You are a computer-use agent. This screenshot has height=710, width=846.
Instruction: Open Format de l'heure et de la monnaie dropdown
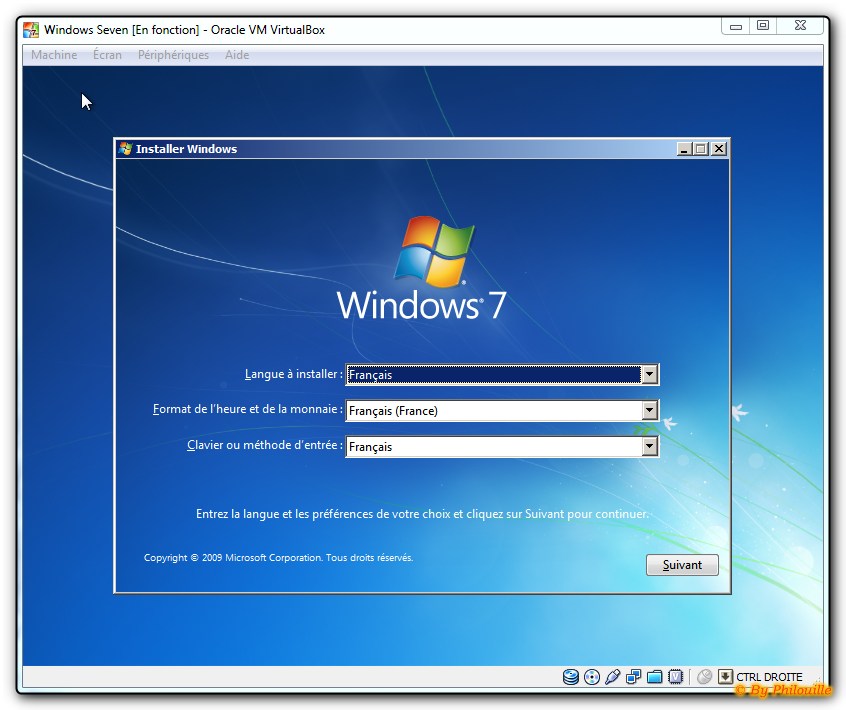click(x=649, y=410)
